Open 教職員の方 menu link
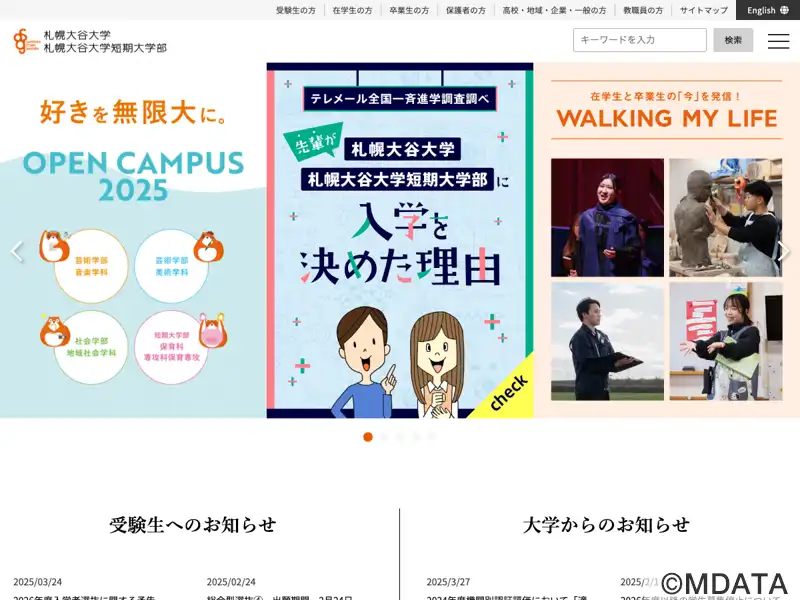This screenshot has height=600, width=800. click(x=643, y=10)
